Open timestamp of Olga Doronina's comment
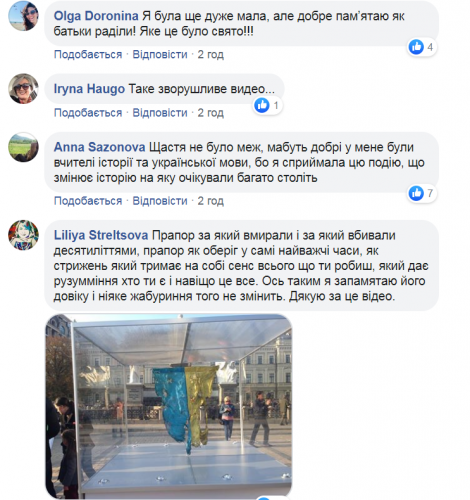The height and width of the screenshot is (500, 470). click(x=211, y=54)
